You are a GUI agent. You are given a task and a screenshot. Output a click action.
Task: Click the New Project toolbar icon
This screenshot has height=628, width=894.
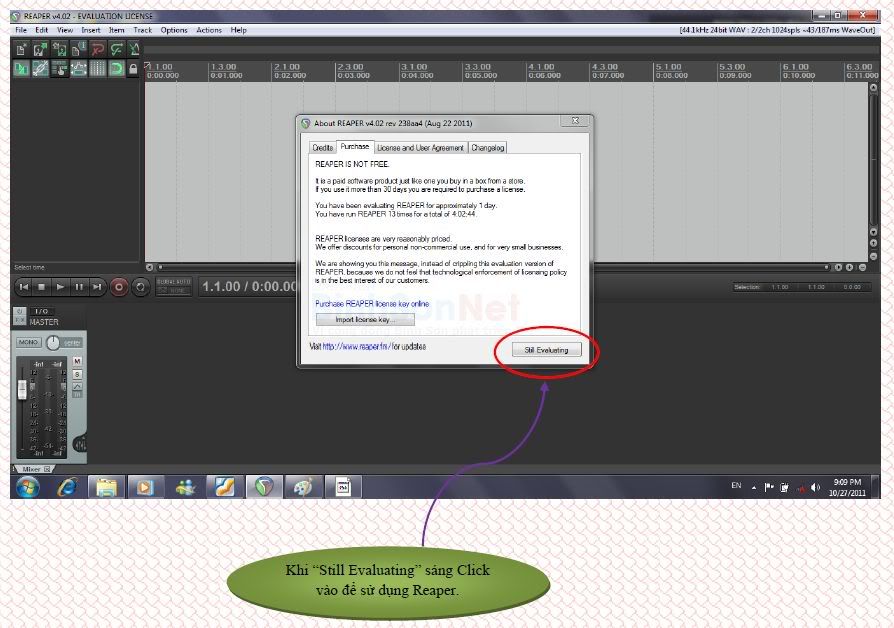click(22, 49)
